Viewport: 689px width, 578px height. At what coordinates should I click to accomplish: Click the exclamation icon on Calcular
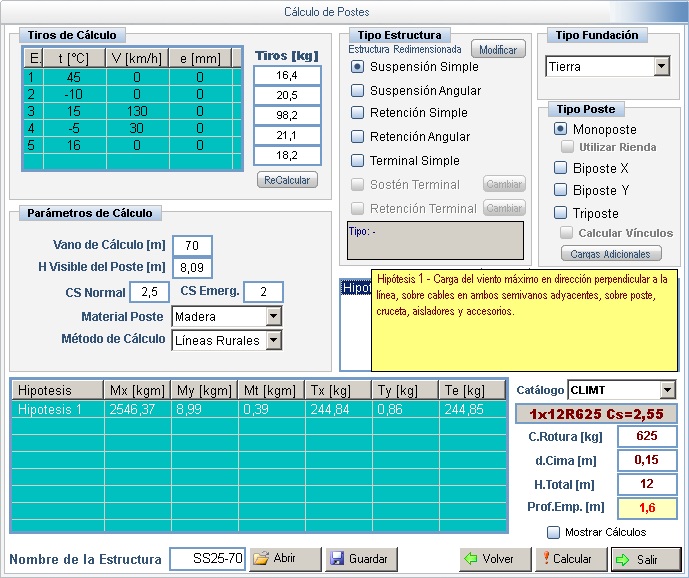pos(546,558)
